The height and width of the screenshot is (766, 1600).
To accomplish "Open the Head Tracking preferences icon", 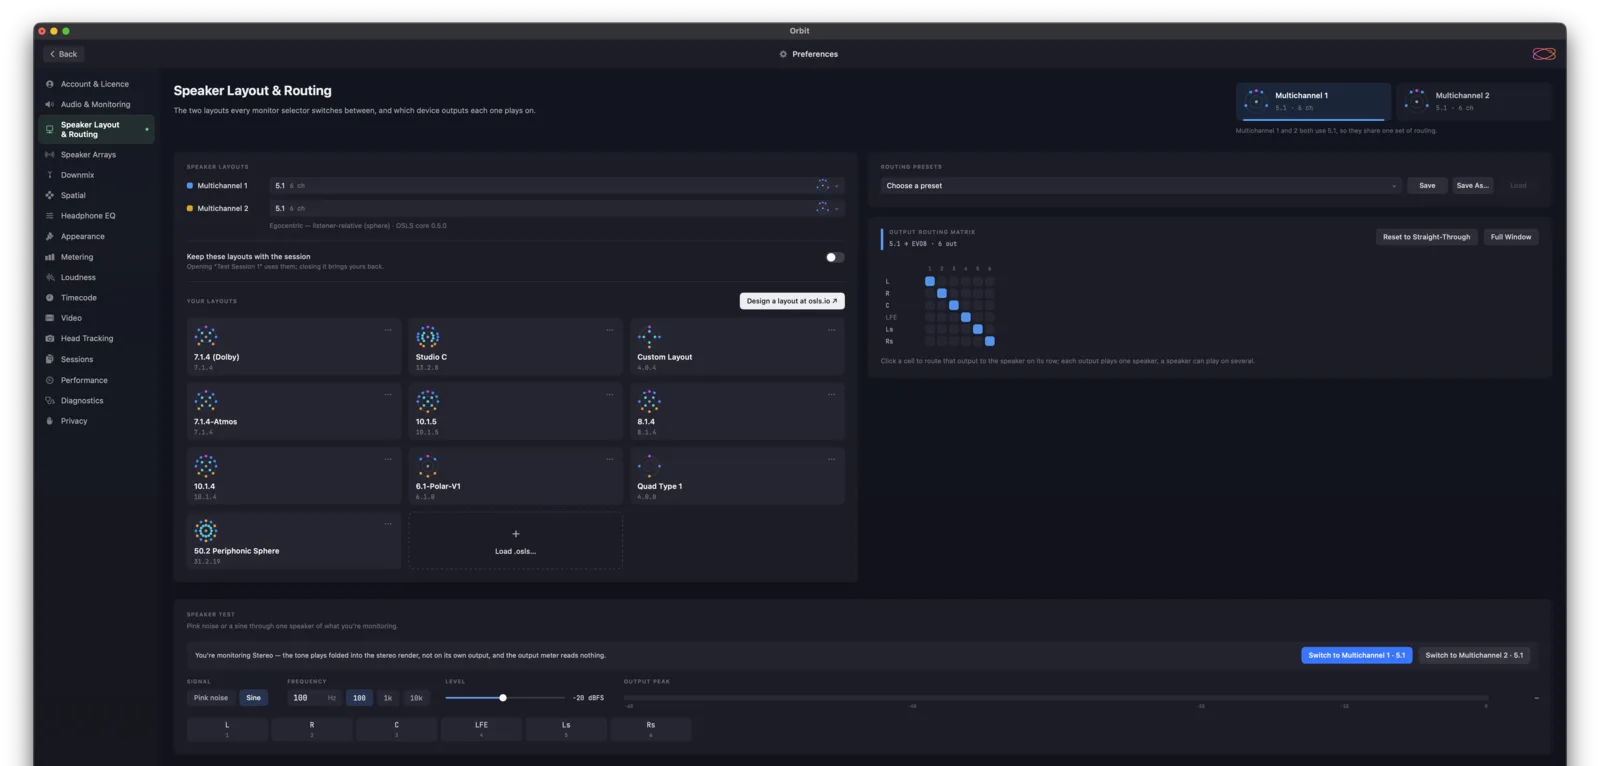I will (49, 338).
